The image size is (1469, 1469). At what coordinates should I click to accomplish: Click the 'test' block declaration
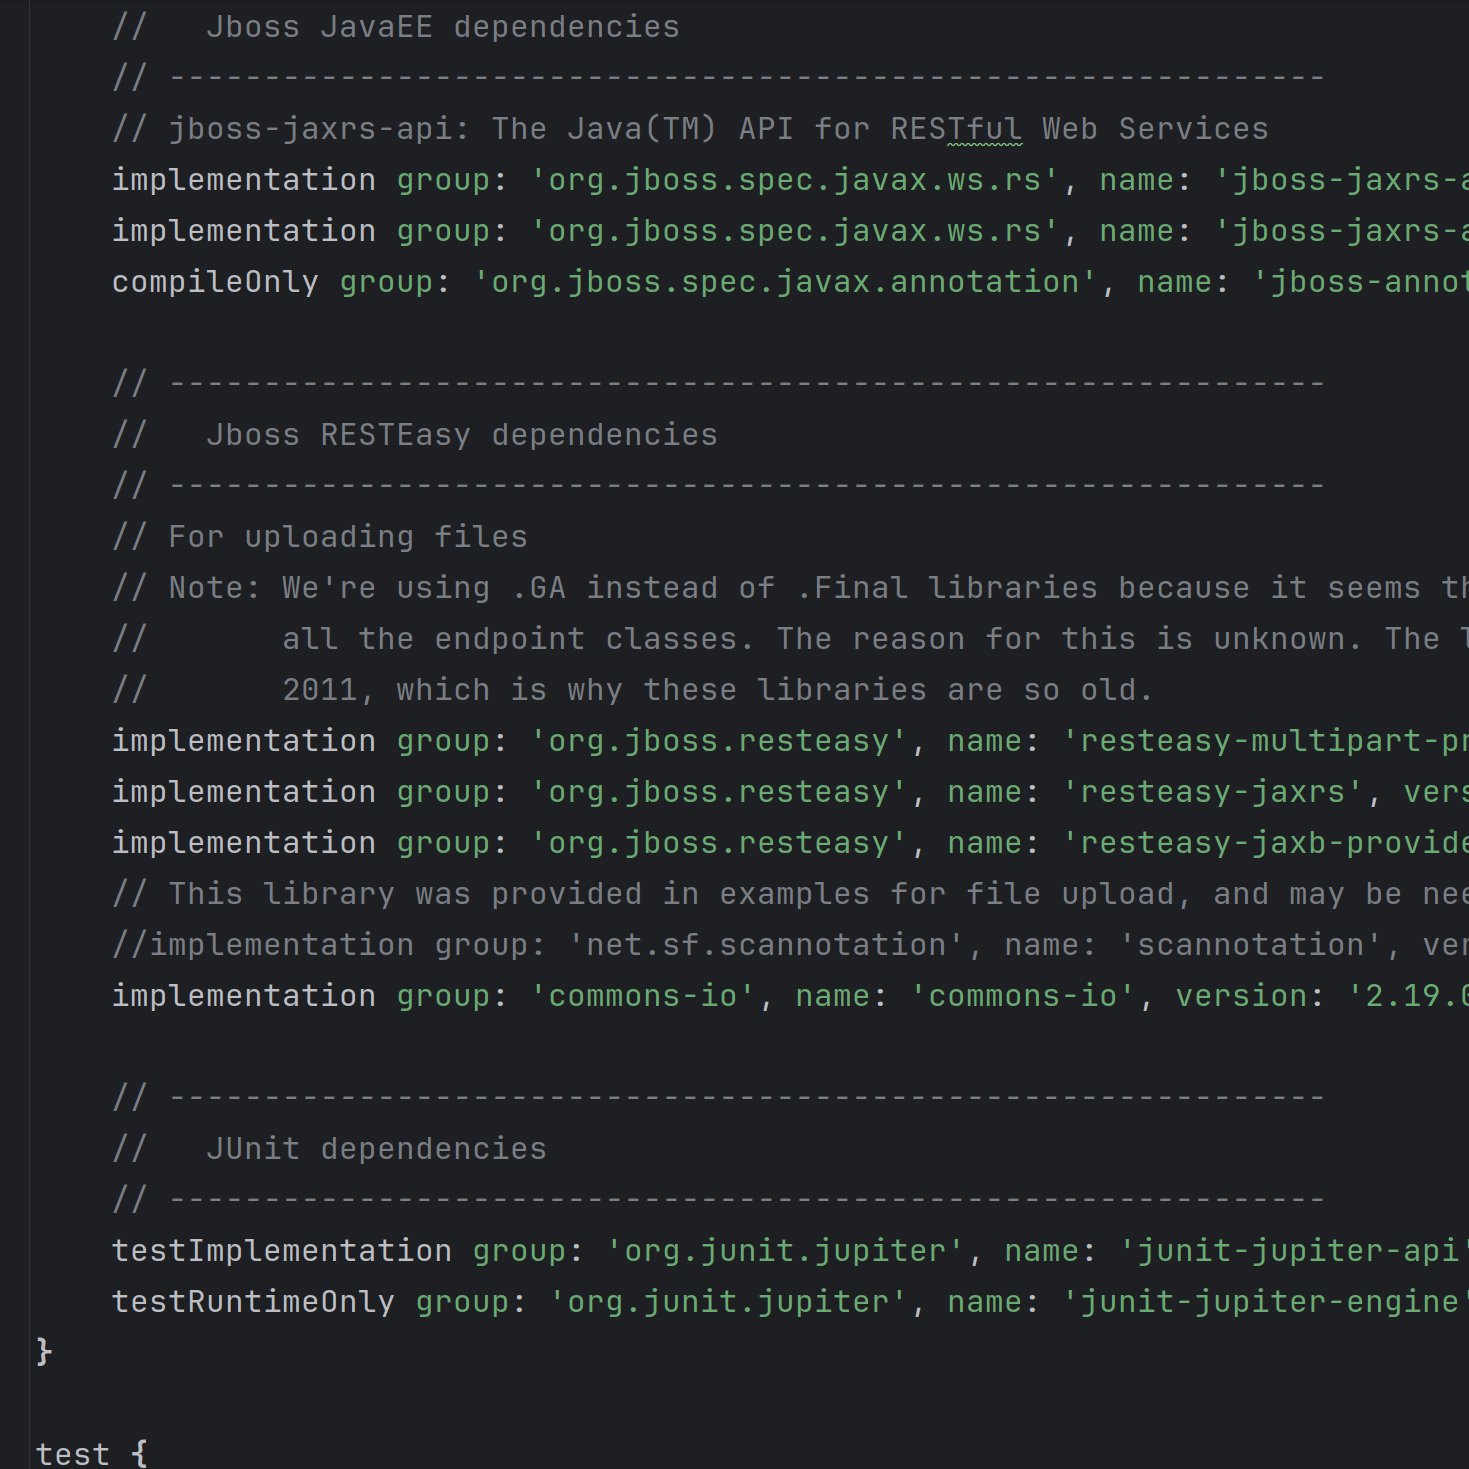(x=72, y=1453)
